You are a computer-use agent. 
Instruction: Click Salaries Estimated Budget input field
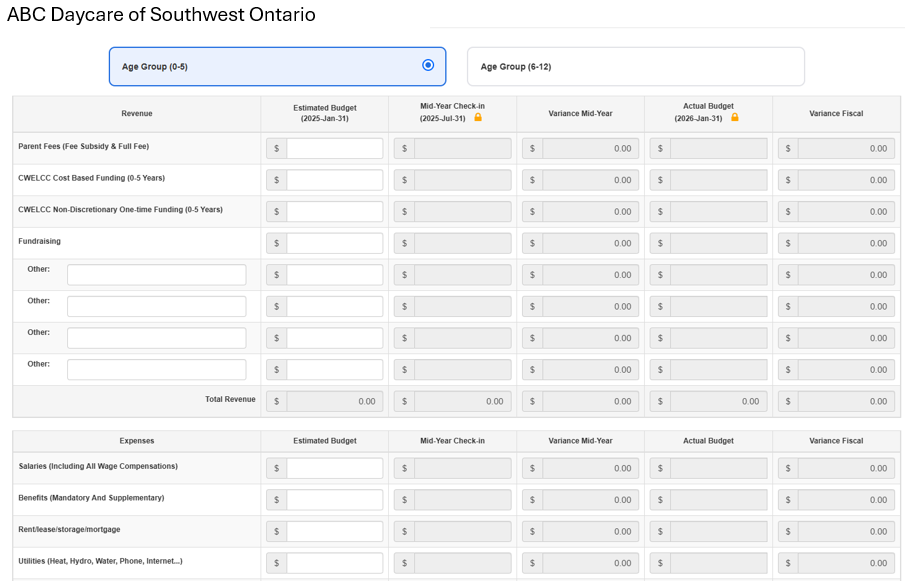334,468
